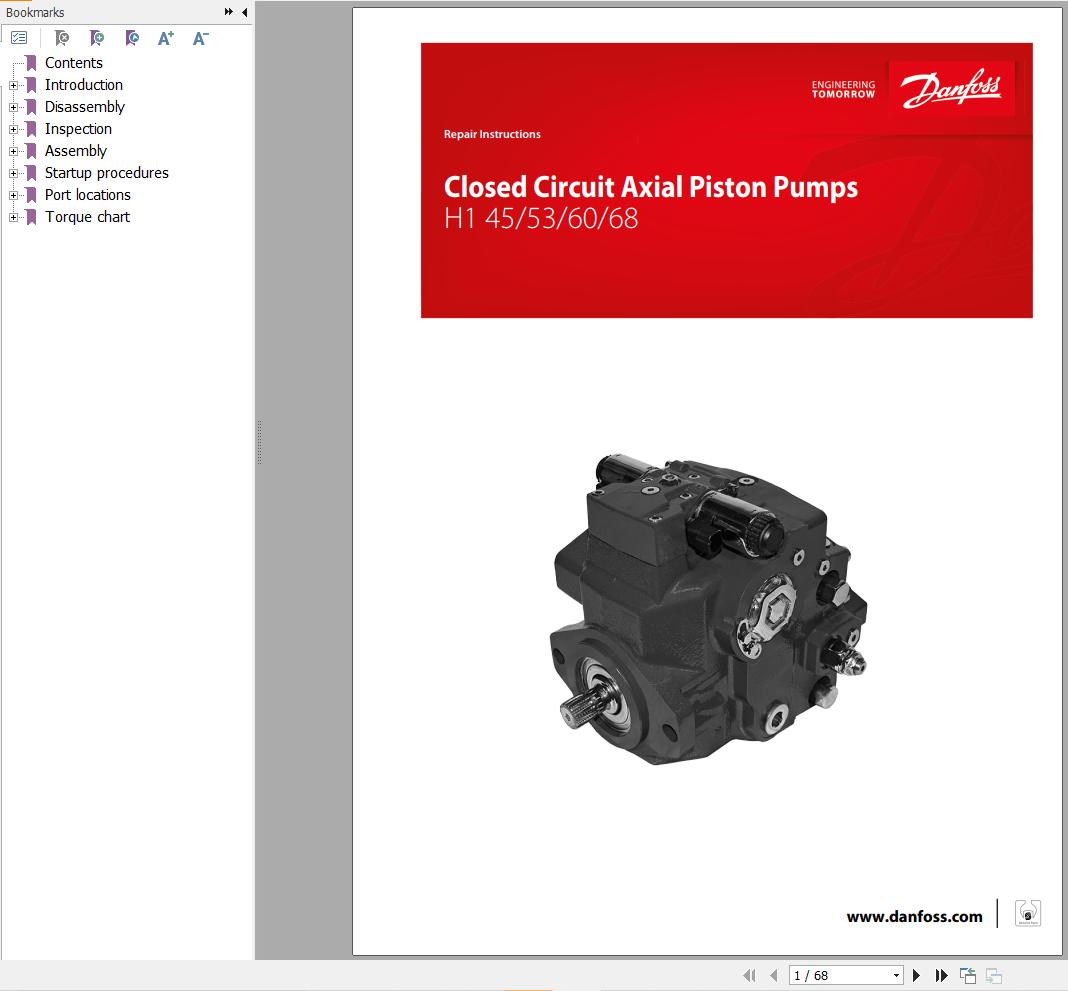Select the Contents bookmark
The height and width of the screenshot is (991, 1068).
point(74,62)
